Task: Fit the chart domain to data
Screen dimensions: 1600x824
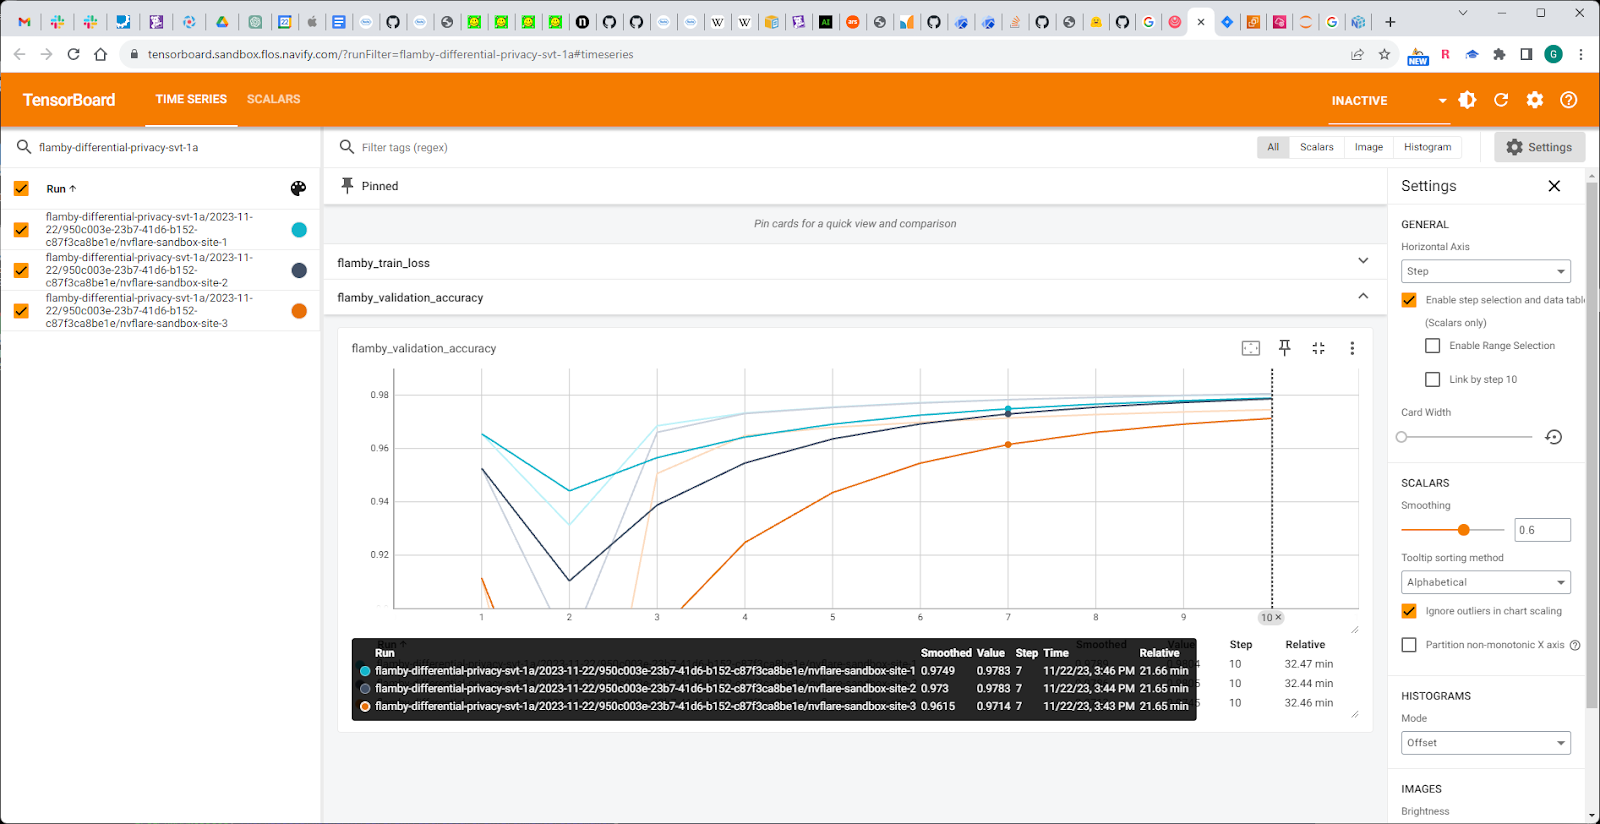Action: 1251,348
